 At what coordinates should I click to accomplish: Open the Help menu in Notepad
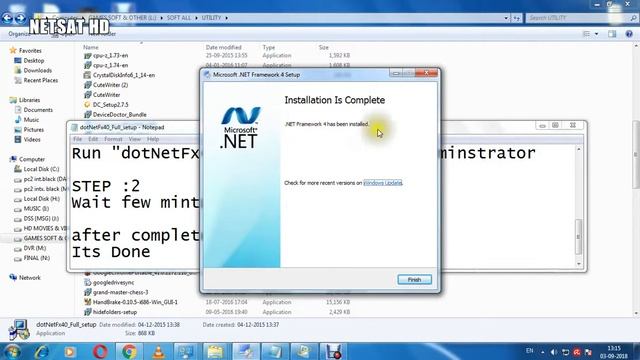153,139
